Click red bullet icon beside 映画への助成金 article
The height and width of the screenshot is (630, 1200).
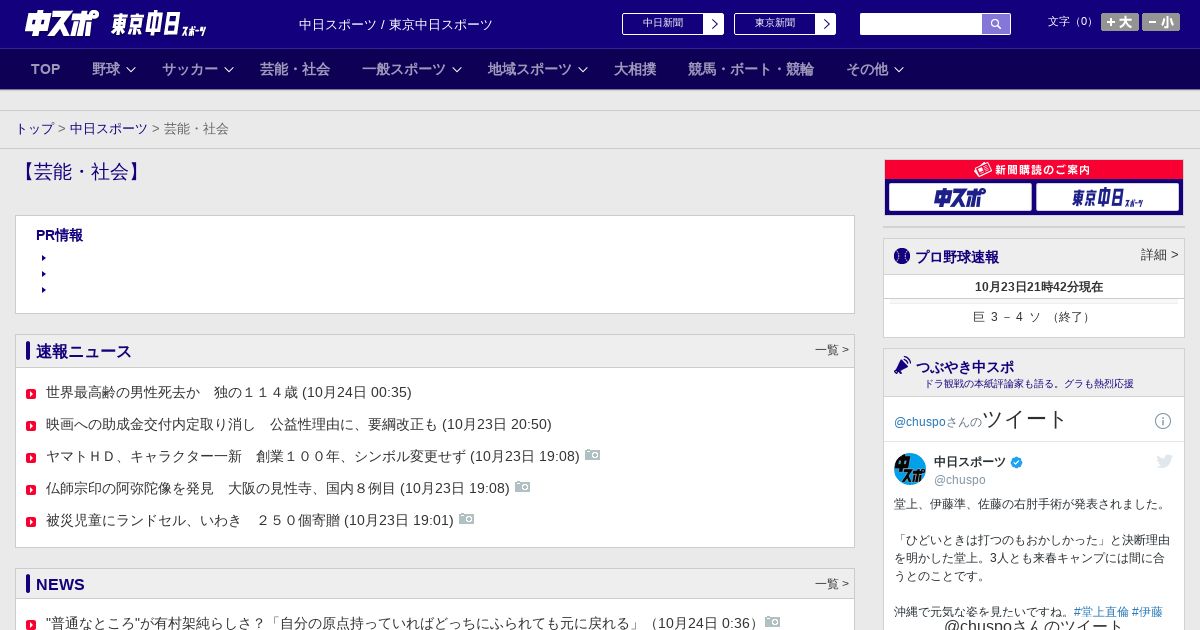[31, 426]
